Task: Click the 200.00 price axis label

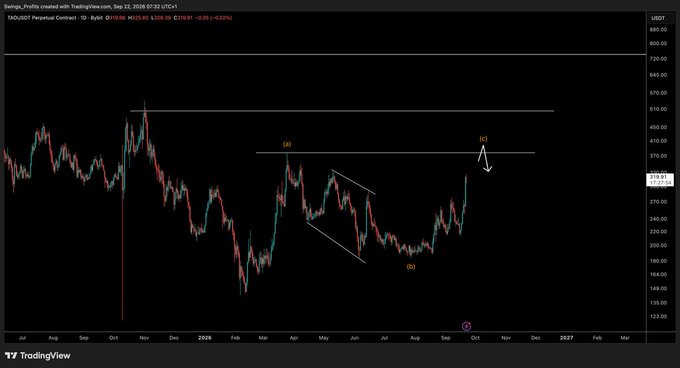Action: 658,245
